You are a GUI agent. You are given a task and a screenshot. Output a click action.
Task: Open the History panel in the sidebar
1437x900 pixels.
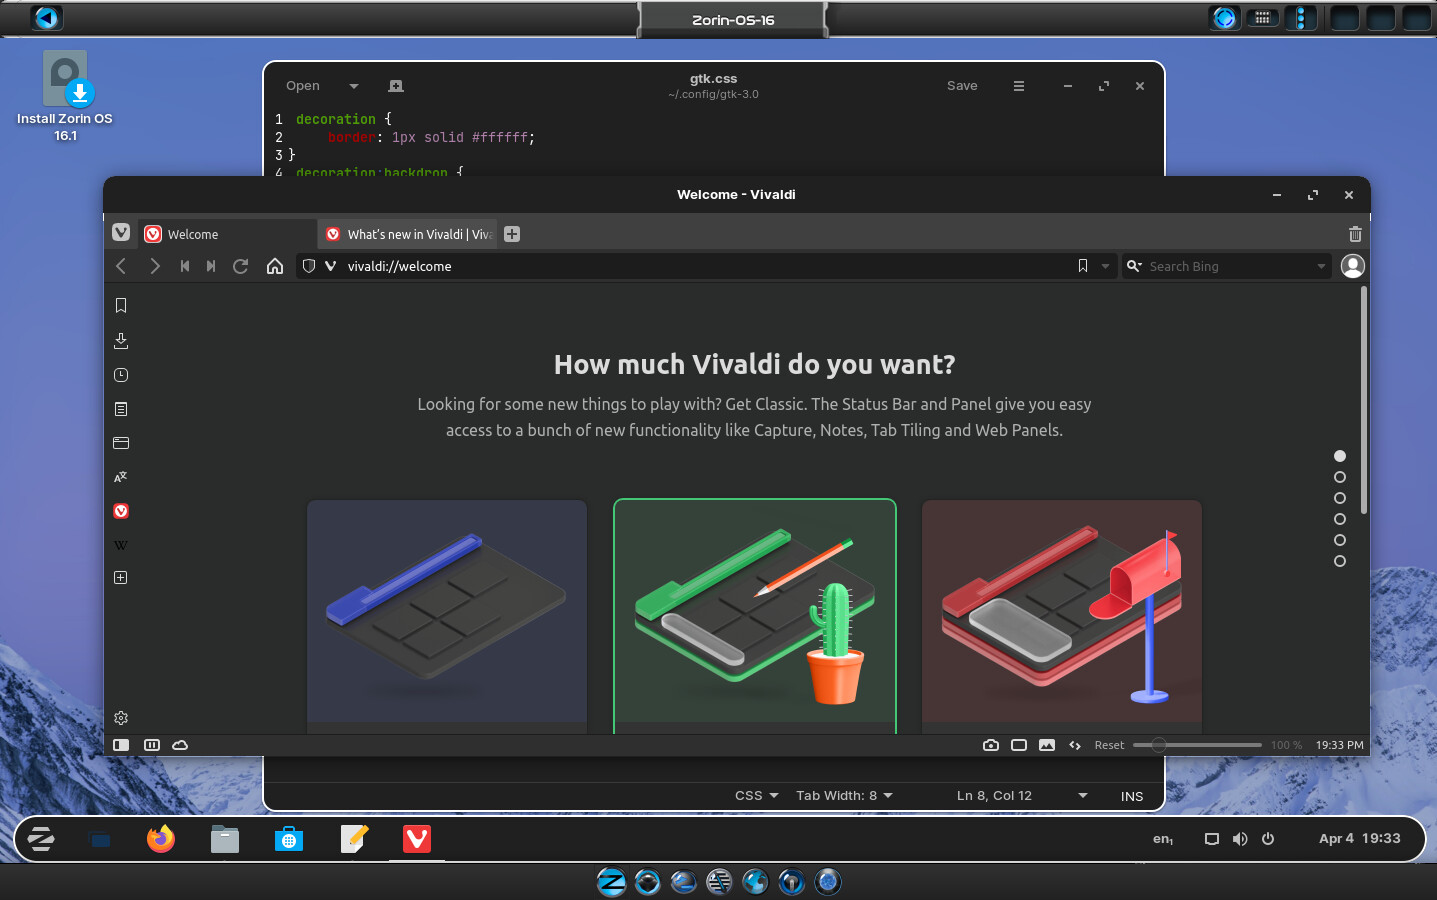[x=121, y=375]
